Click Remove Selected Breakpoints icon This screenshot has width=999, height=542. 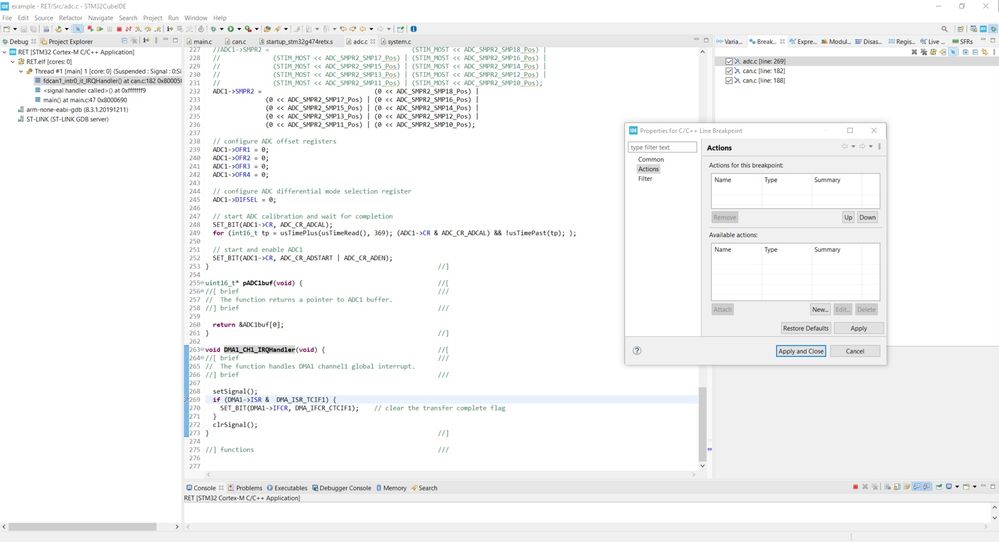(x=914, y=52)
